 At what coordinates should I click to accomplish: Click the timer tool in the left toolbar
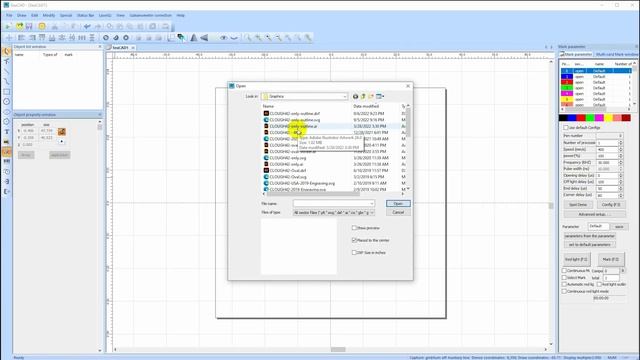click(x=7, y=172)
